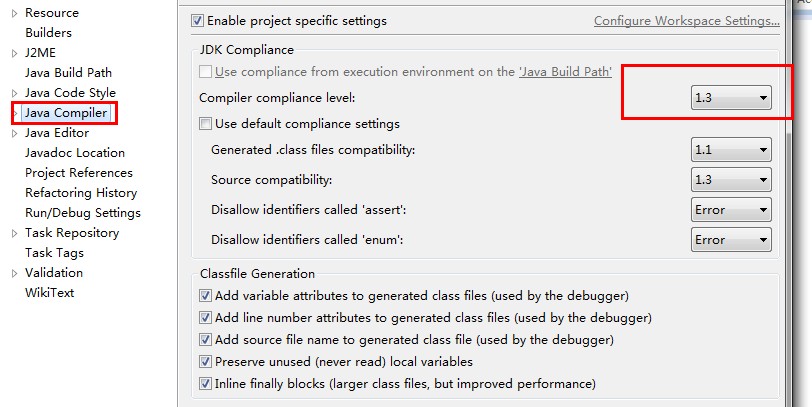Viewport: 812px width, 407px height.
Task: Toggle Inline finally blocks checkbox
Action: click(x=206, y=384)
